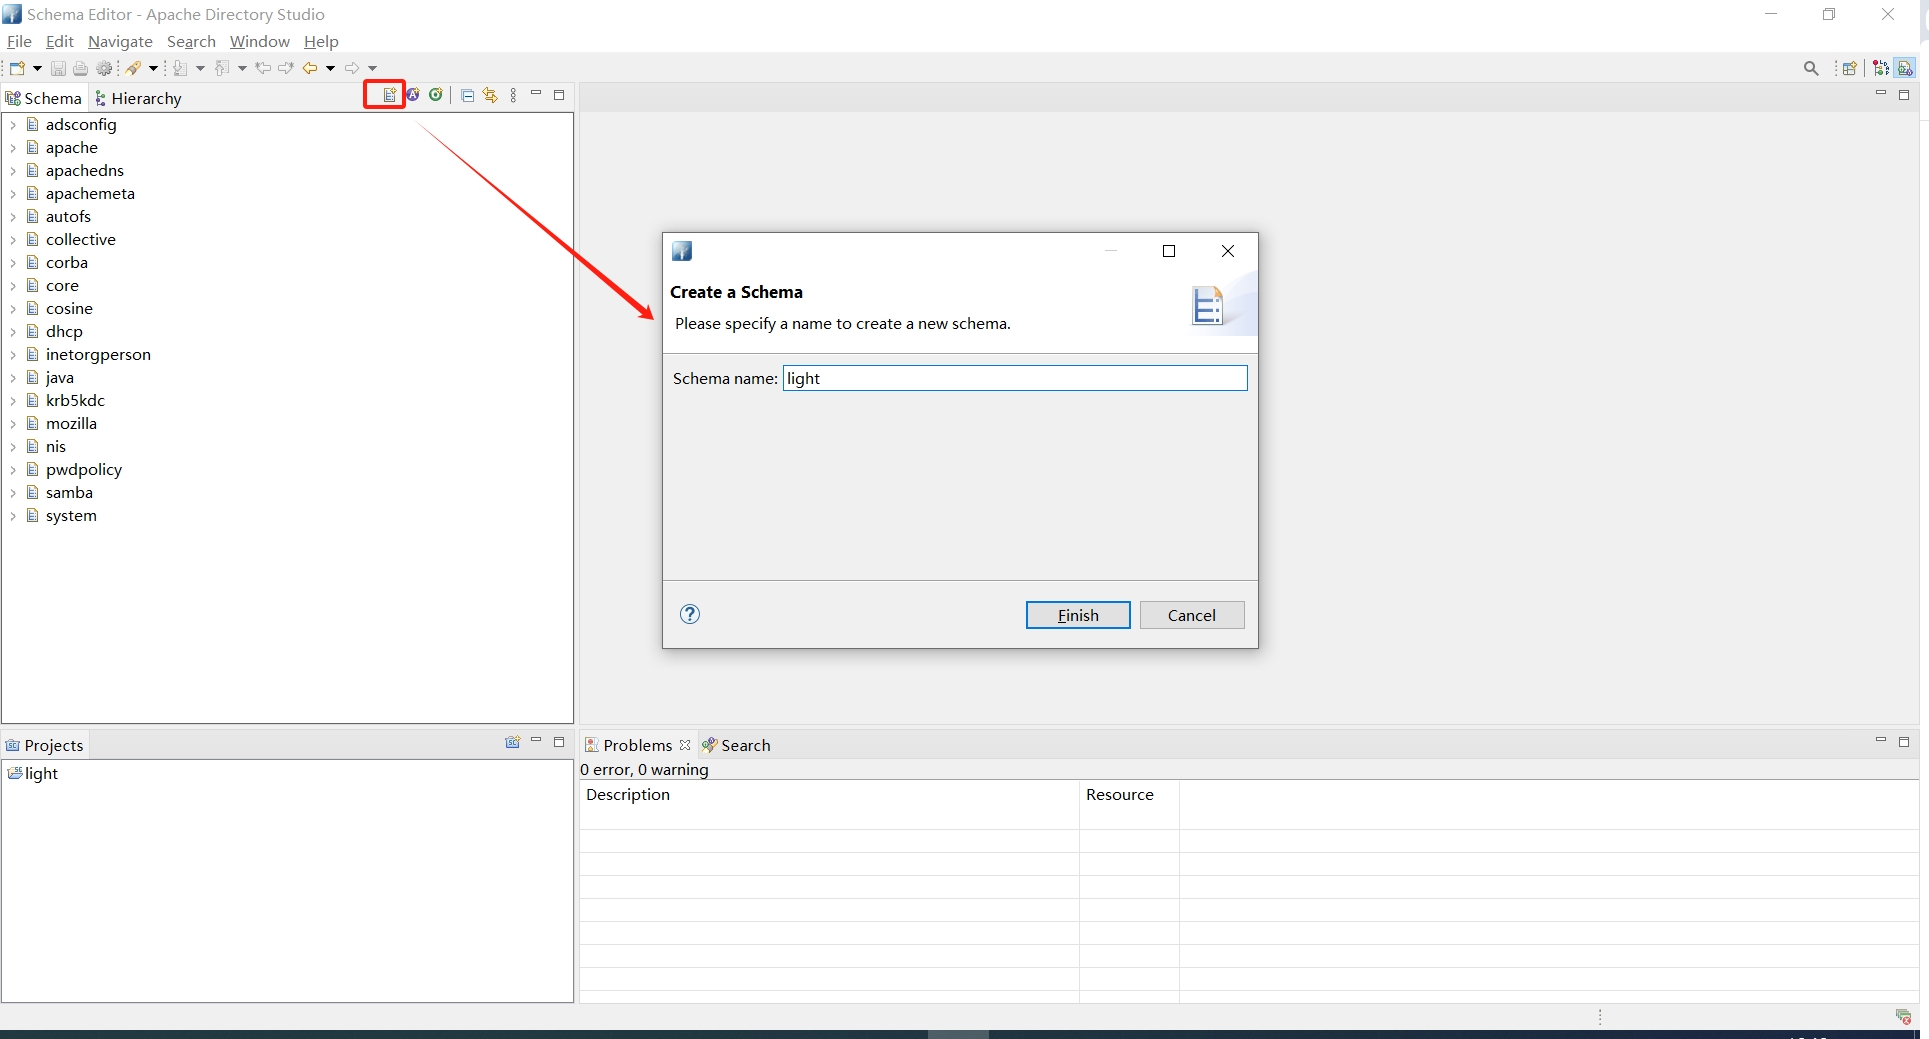
Task: Toggle Link with Editor in Schema view
Action: tap(490, 96)
